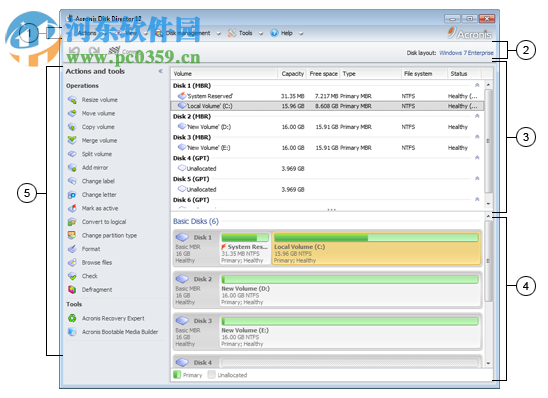Select Unallocated space under Disk 5 (GPT)

pos(327,189)
